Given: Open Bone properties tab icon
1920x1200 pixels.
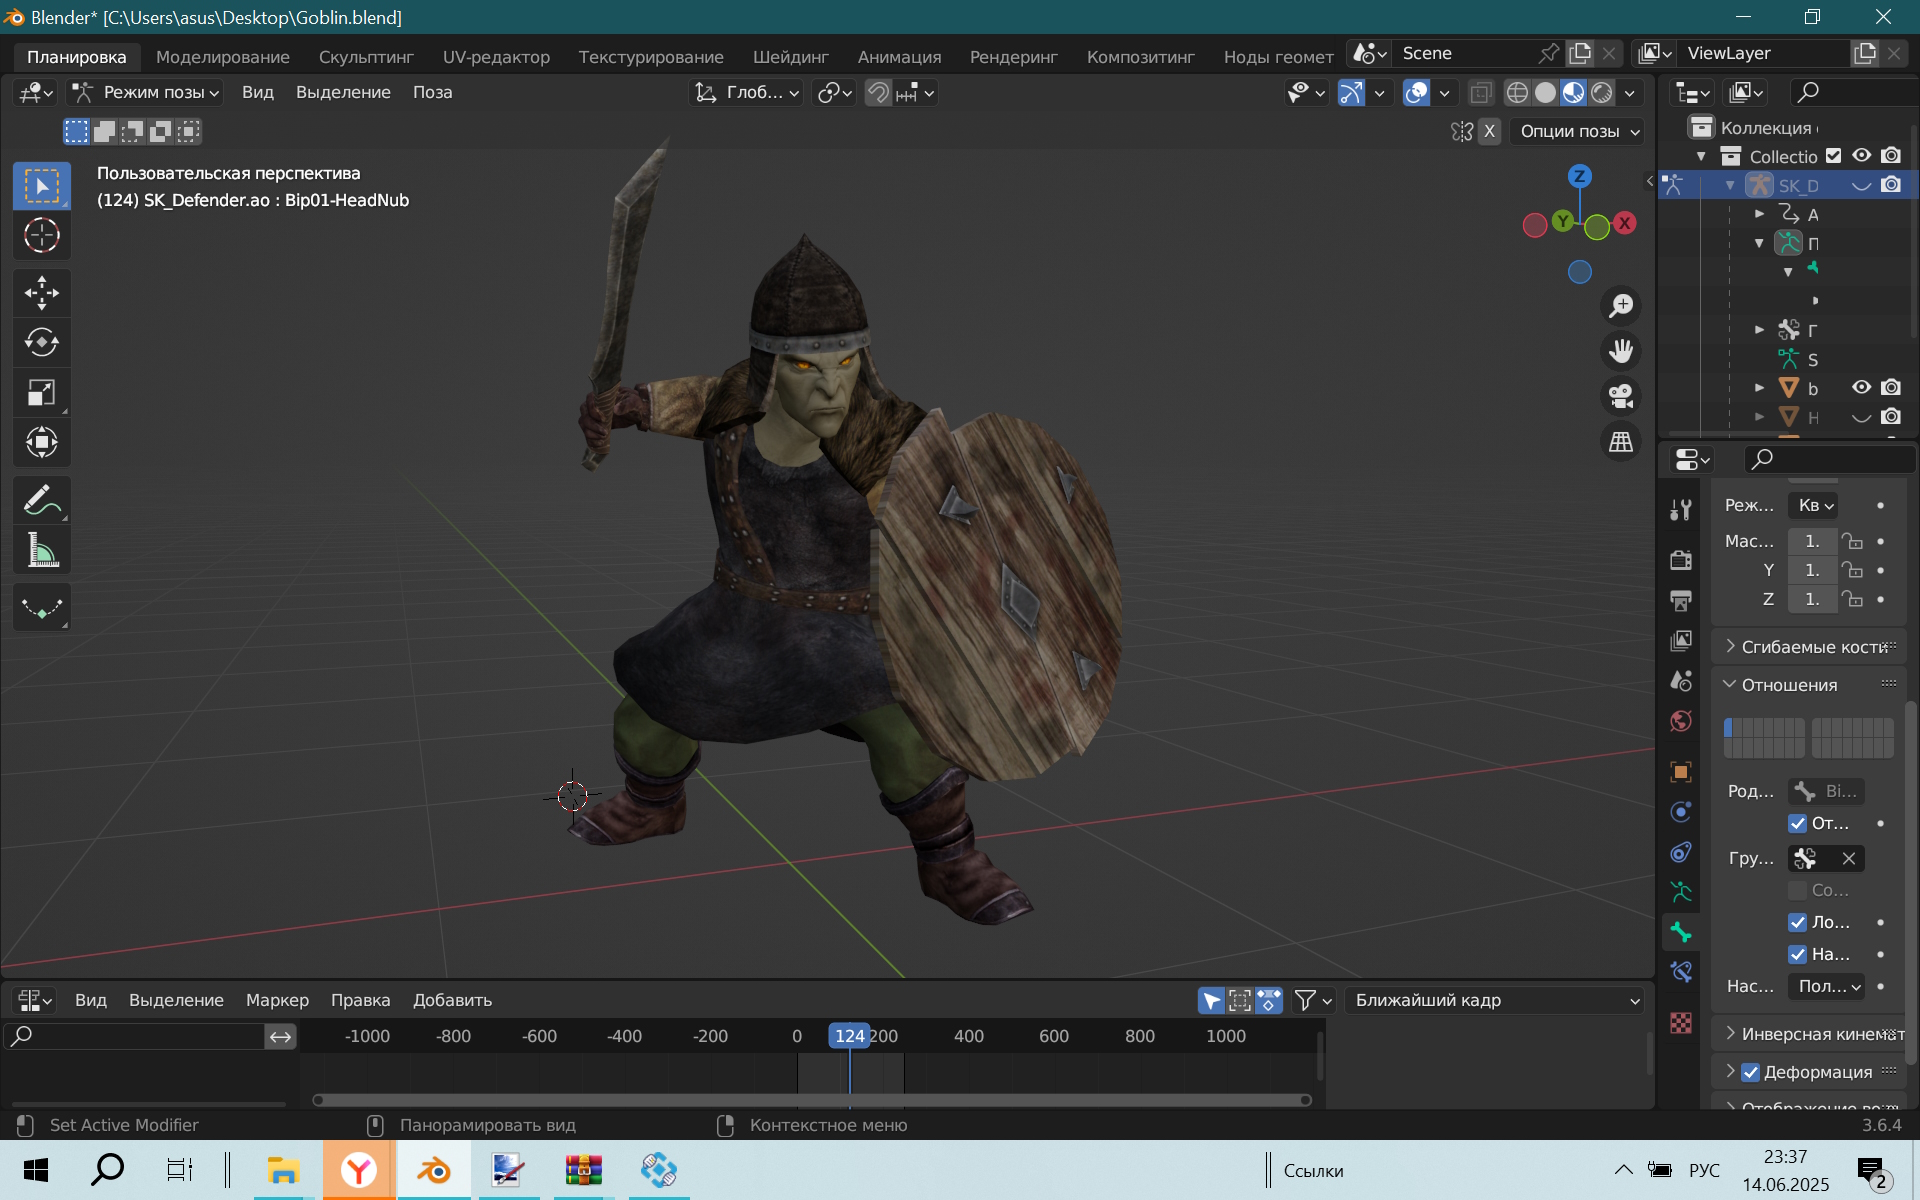Looking at the screenshot, I should coord(1681,932).
